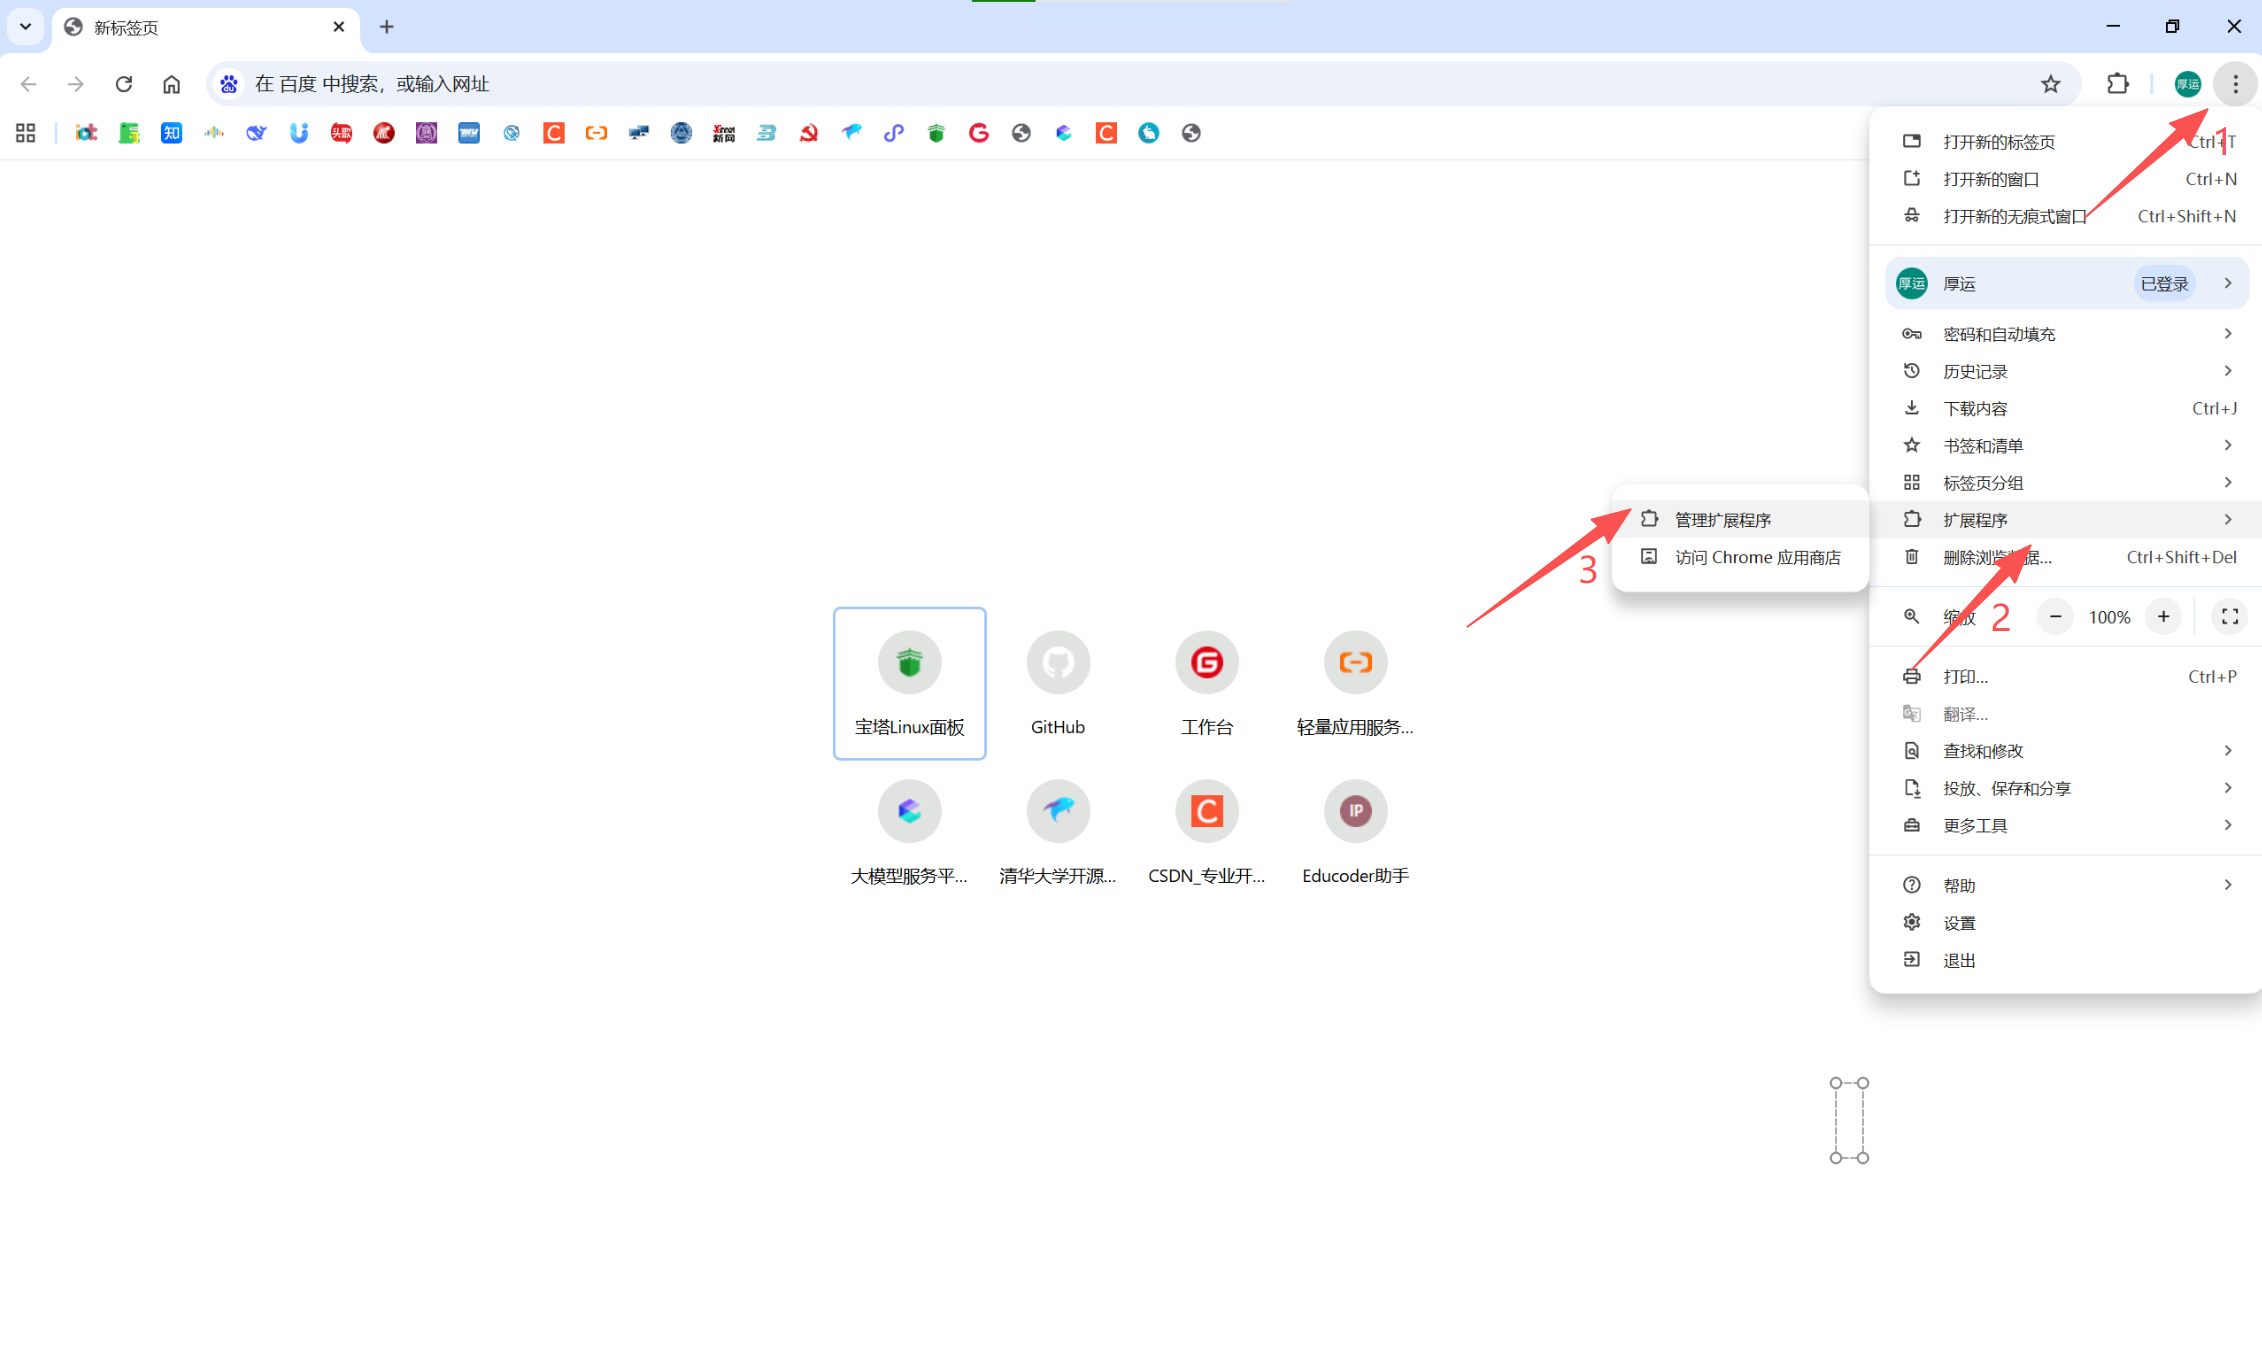Click the reload page icon
The height and width of the screenshot is (1353, 2262).
[124, 84]
